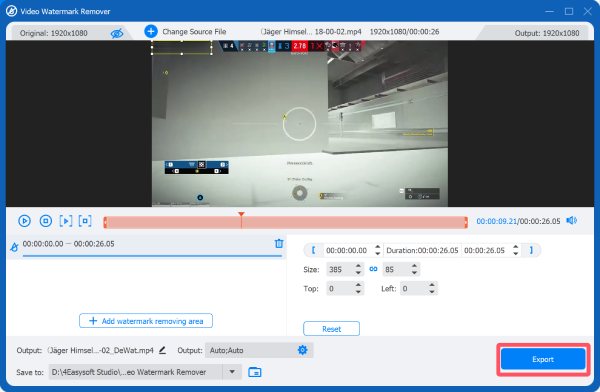The height and width of the screenshot is (392, 600).
Task: Click the end time field 00:00:26.05
Action: (x=484, y=250)
